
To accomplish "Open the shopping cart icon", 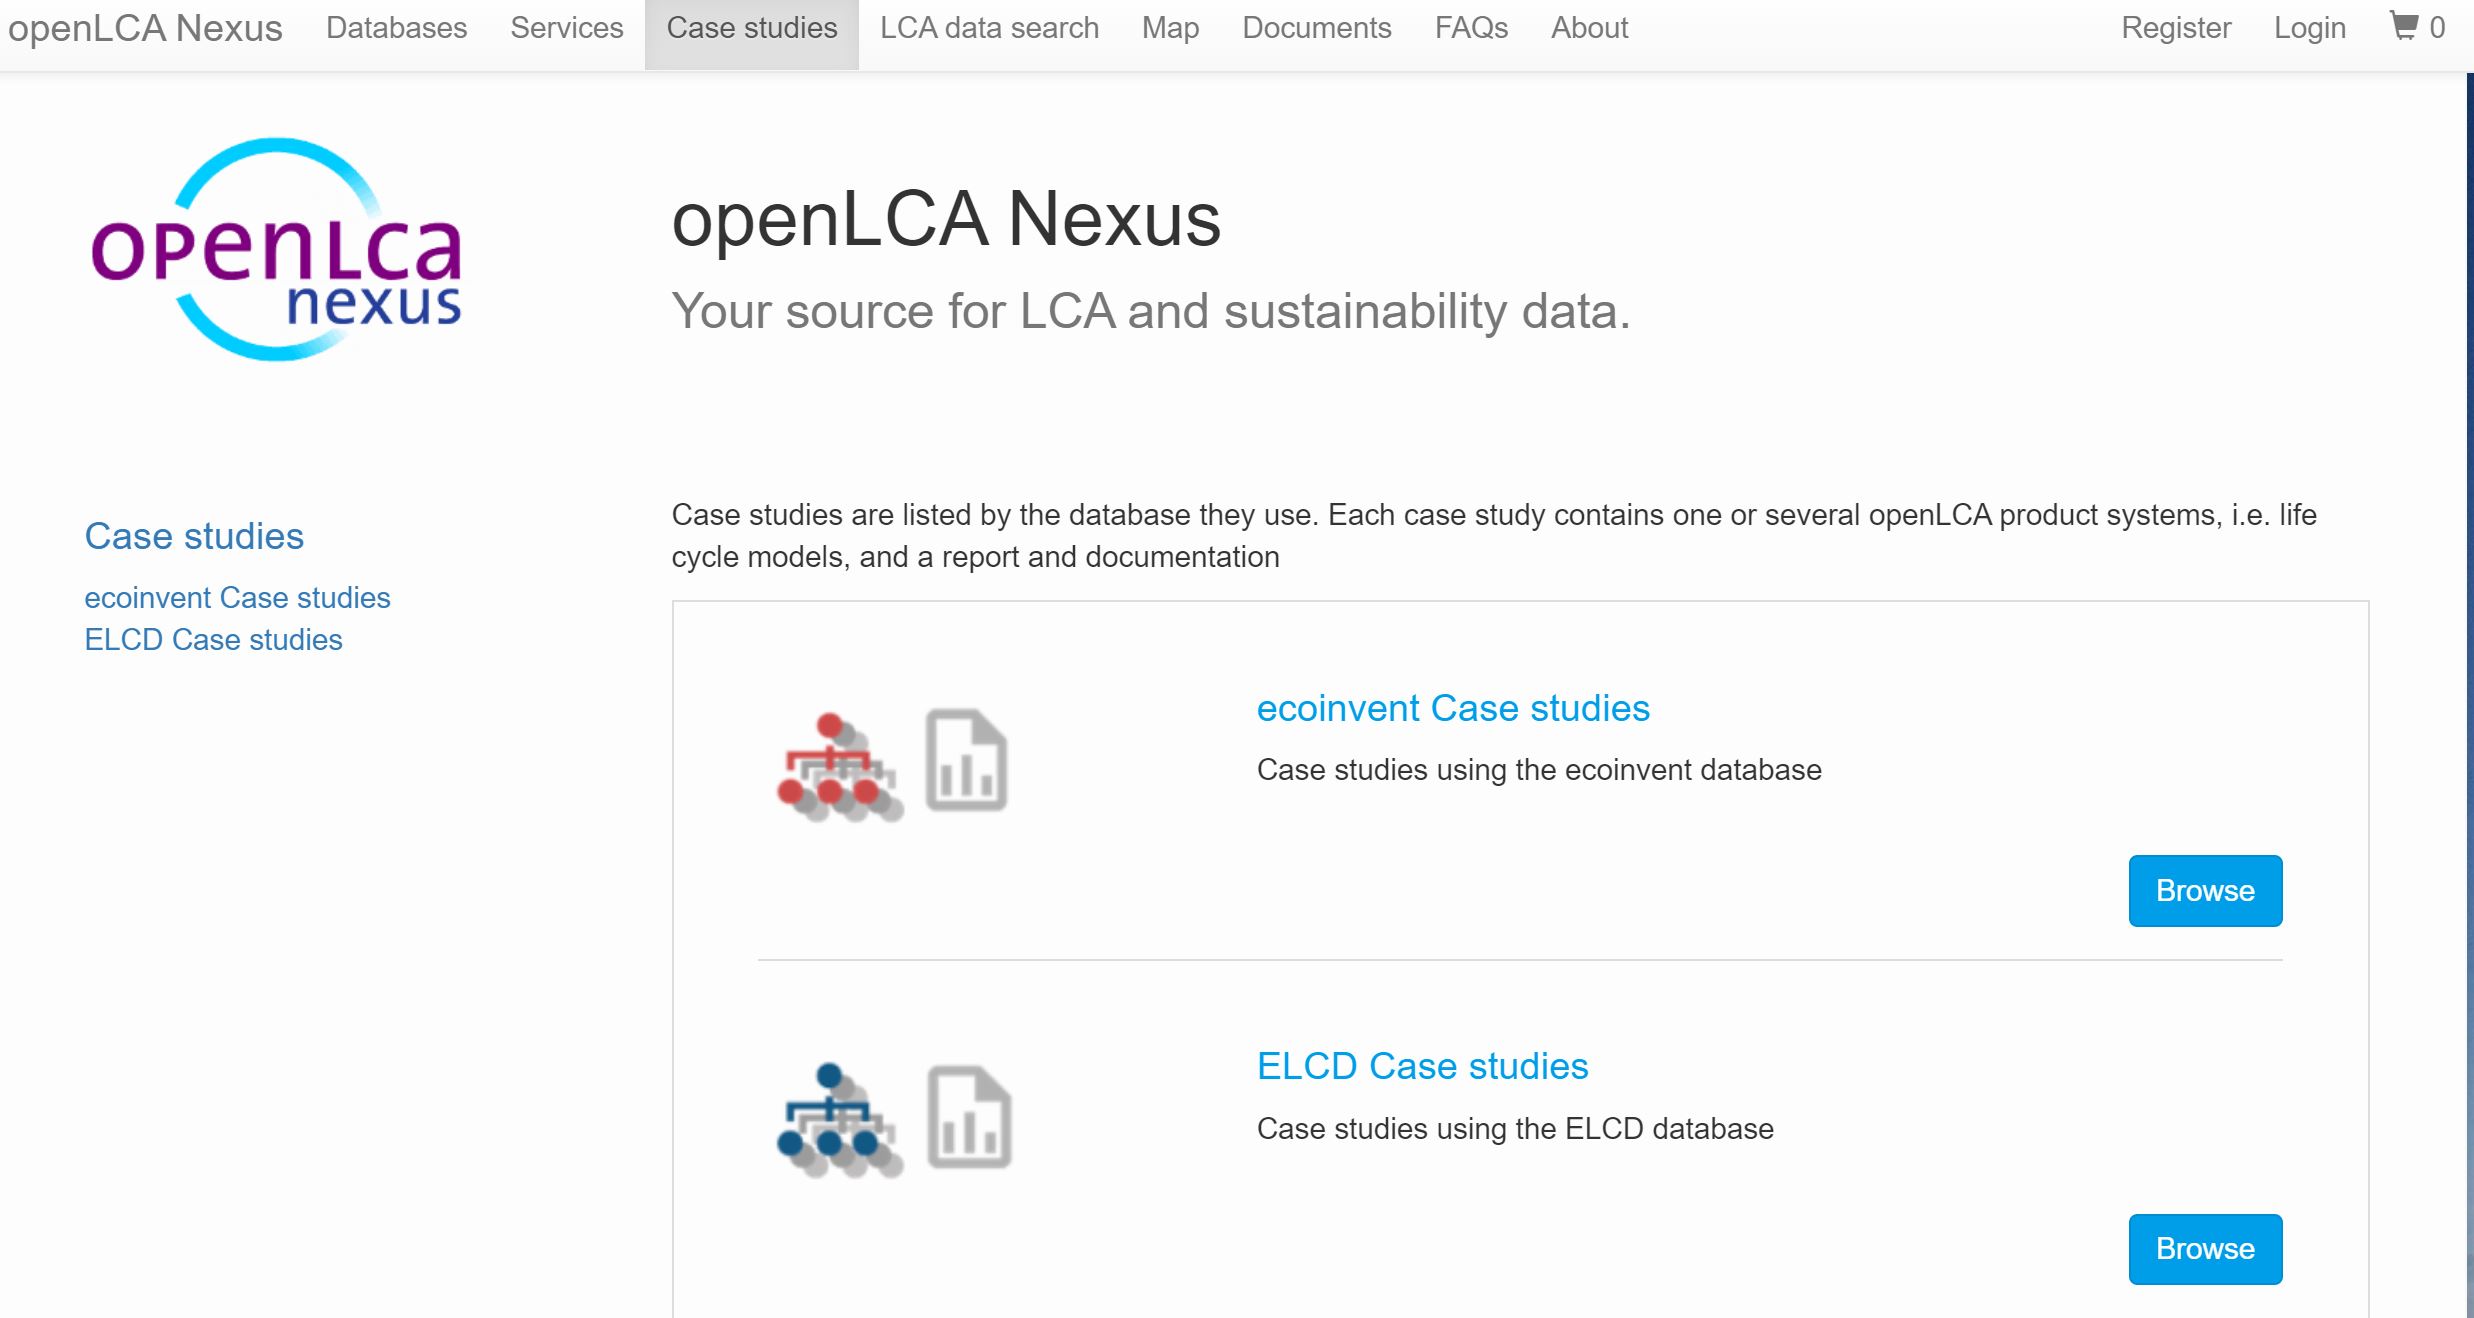I will point(2404,26).
